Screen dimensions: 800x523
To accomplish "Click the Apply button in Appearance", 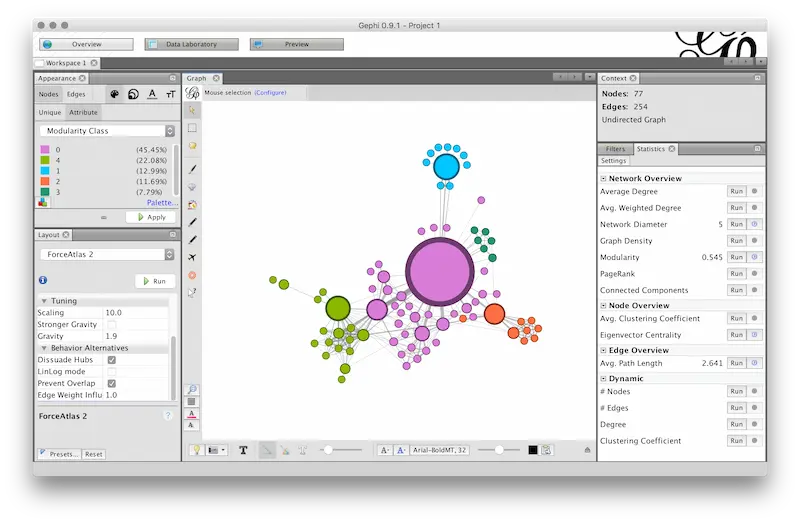I will click(x=151, y=217).
